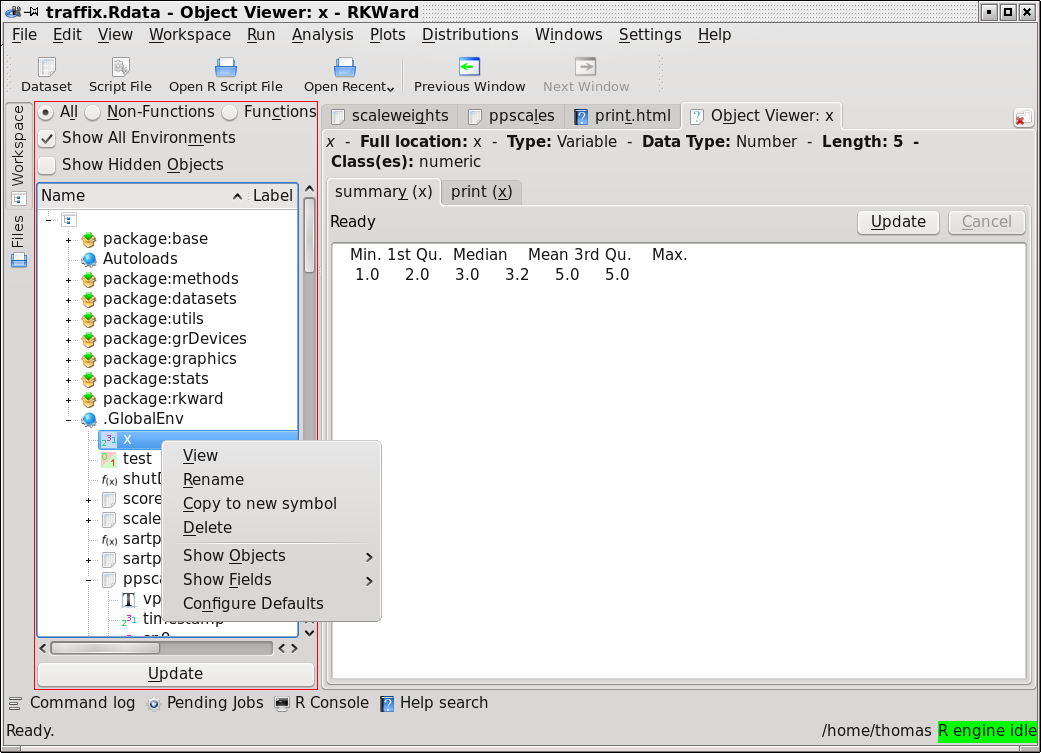Enable Show Hidden Objects checkbox

coord(47,165)
